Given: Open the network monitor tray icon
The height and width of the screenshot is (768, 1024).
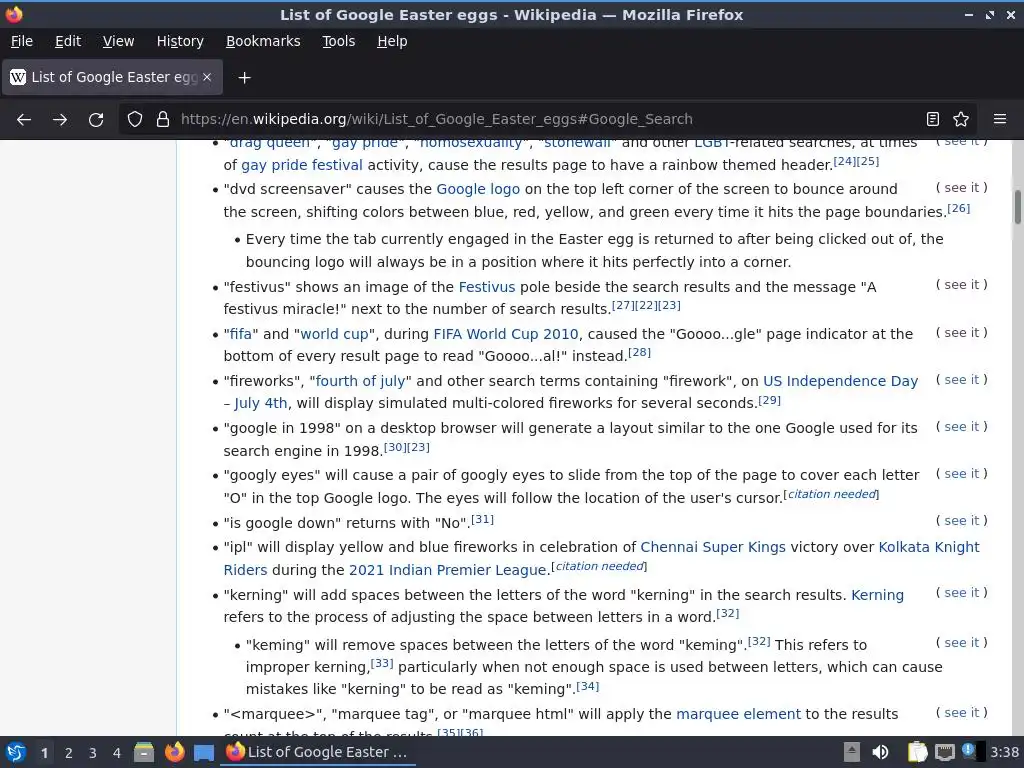Looking at the screenshot, I should 944,752.
